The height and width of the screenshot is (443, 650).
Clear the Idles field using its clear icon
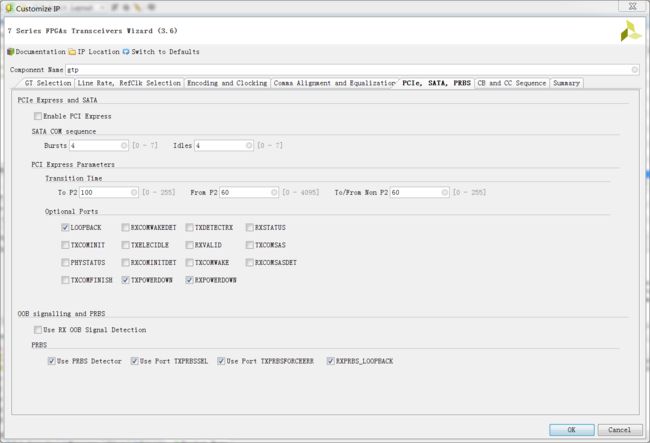click(249, 145)
